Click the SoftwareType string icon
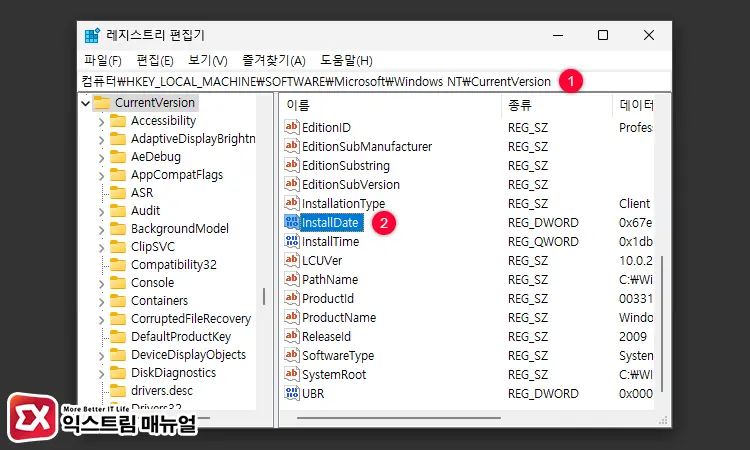Screen dimensions: 750x450 [x=292, y=355]
